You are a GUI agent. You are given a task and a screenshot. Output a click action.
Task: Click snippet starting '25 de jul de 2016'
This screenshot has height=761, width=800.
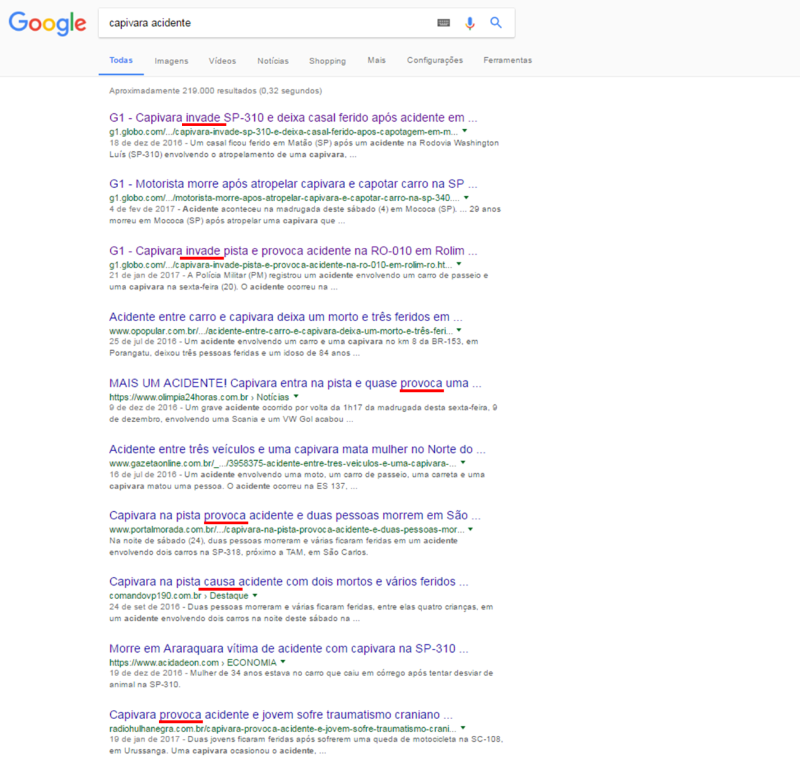(294, 347)
